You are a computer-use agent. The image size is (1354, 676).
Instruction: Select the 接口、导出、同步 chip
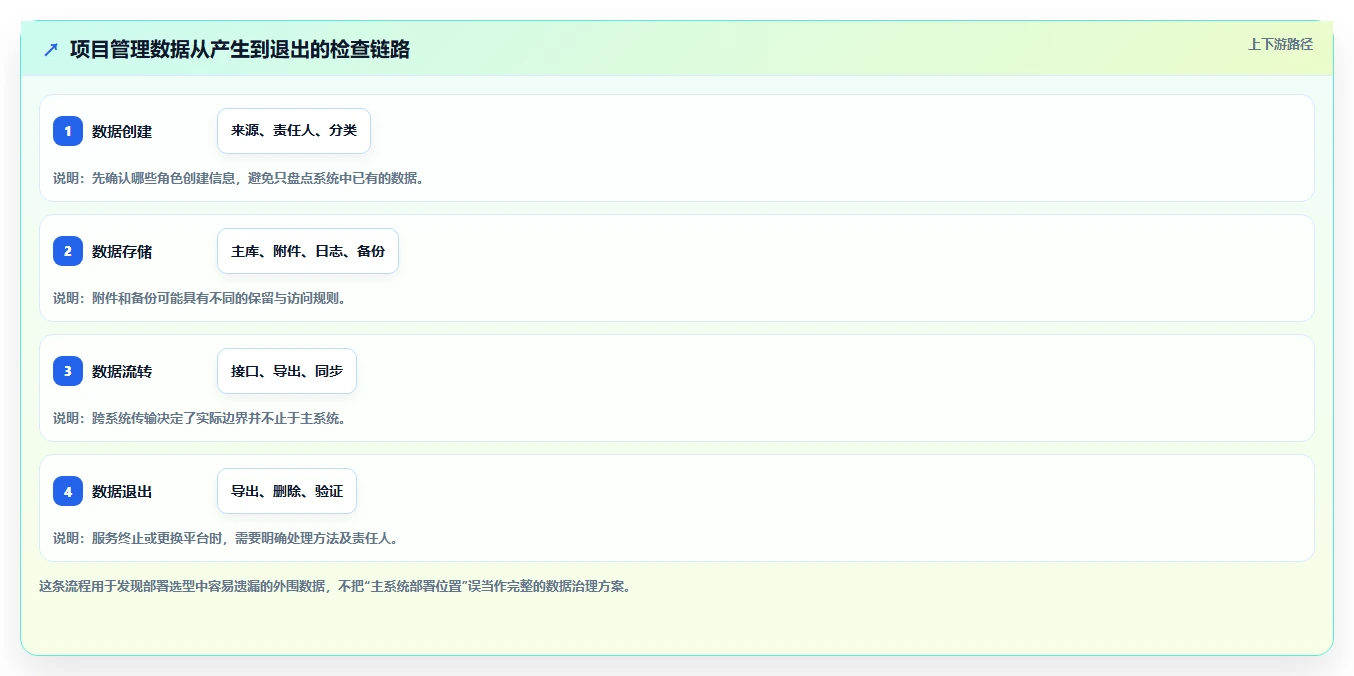pos(287,371)
